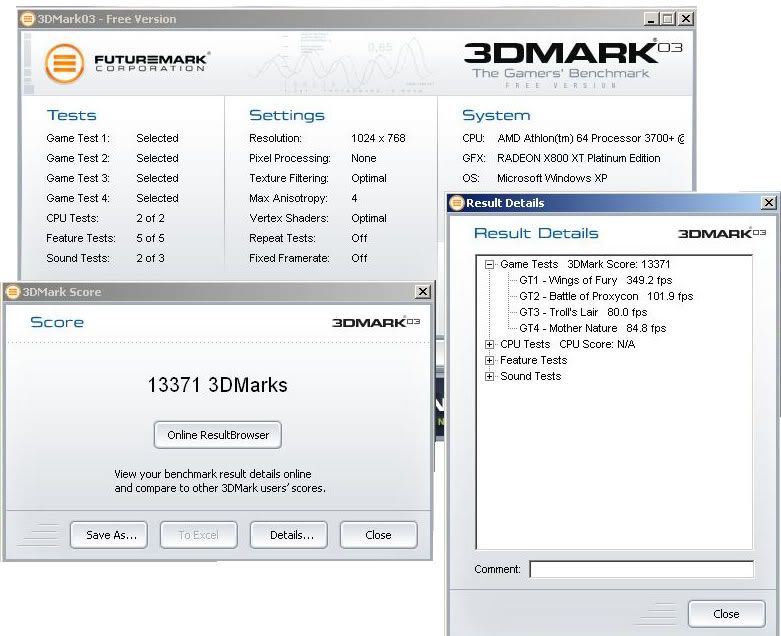
Task: Click the 3DMark Score window title icon
Action: [12, 292]
